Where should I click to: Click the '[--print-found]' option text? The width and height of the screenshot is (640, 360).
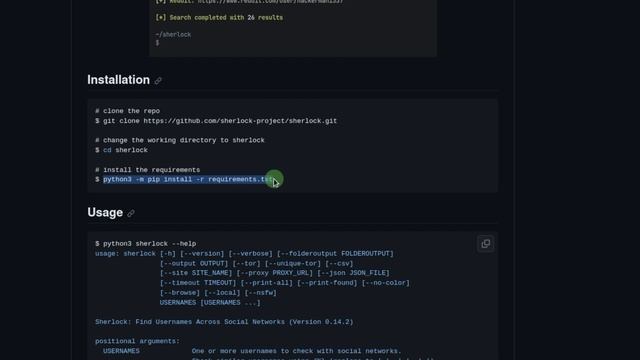(327, 283)
